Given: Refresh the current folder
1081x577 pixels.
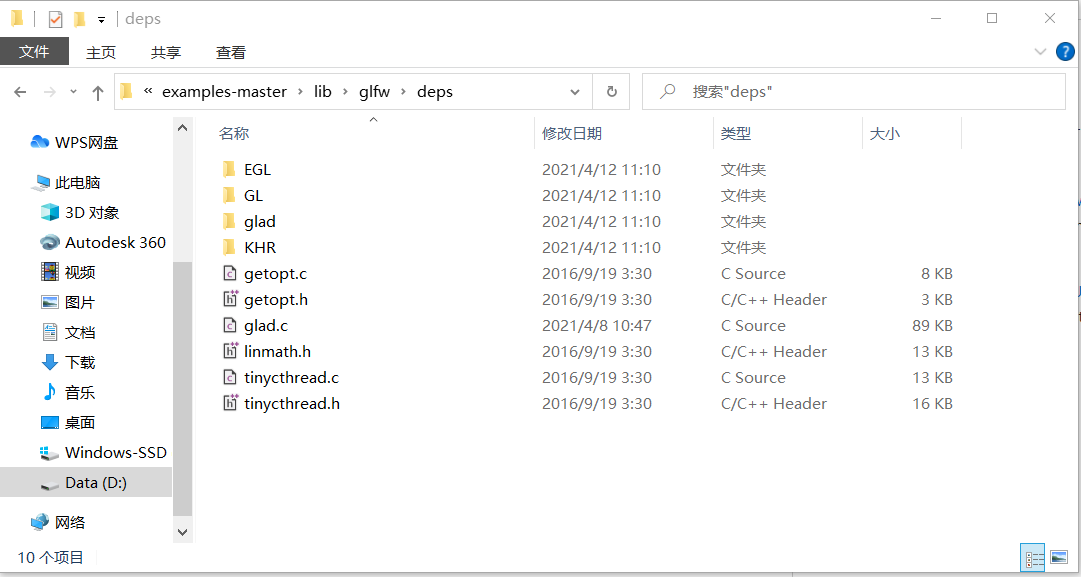Looking at the screenshot, I should [612, 92].
